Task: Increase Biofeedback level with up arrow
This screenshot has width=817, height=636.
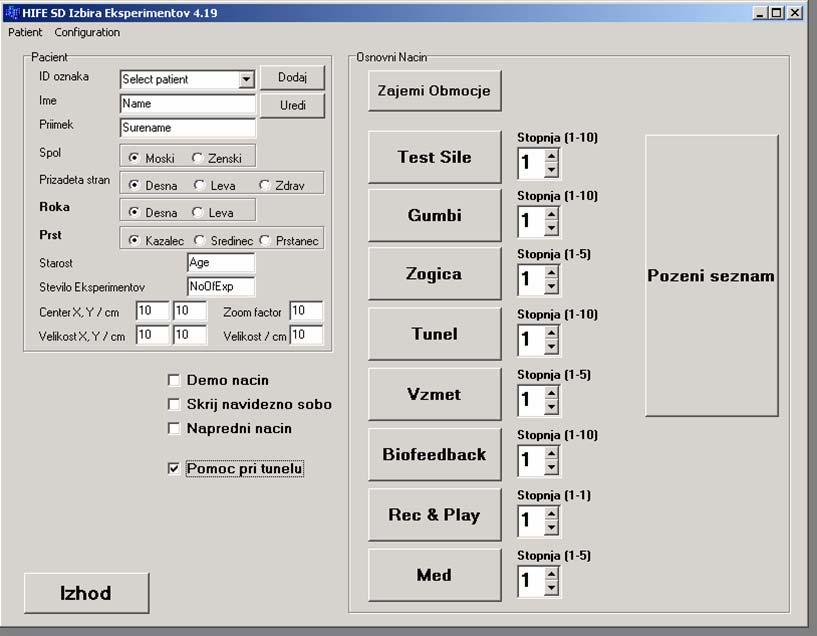Action: tap(551, 453)
